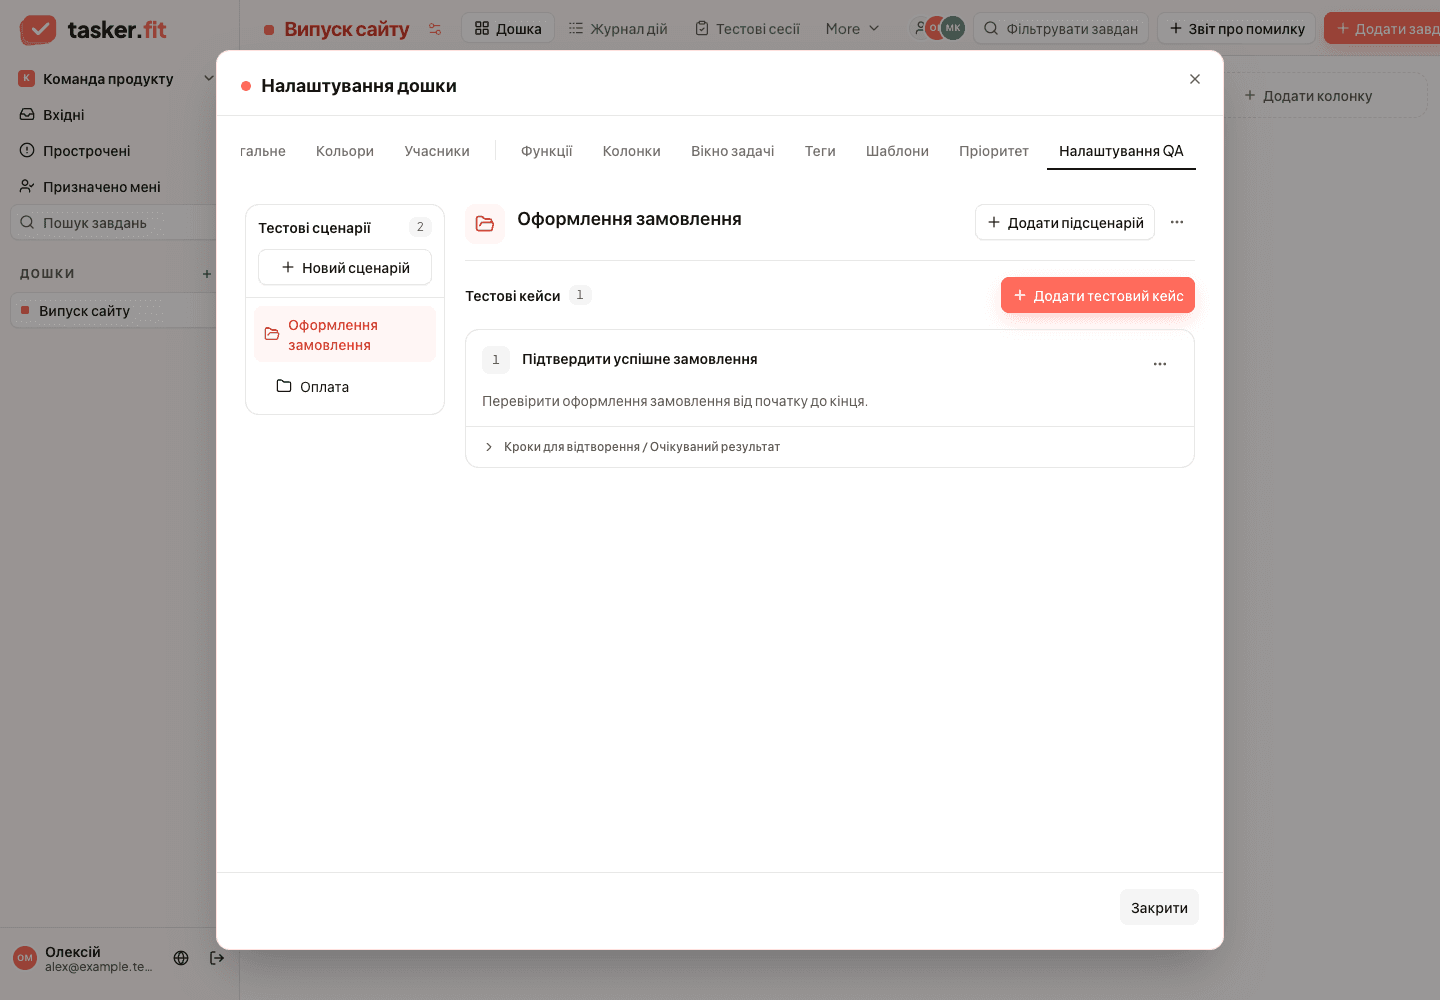
Task: Click the Пошук завдань search field
Action: point(112,222)
